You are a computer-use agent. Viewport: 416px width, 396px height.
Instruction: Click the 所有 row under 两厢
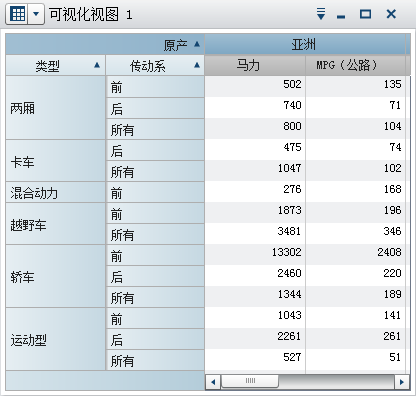click(155, 129)
